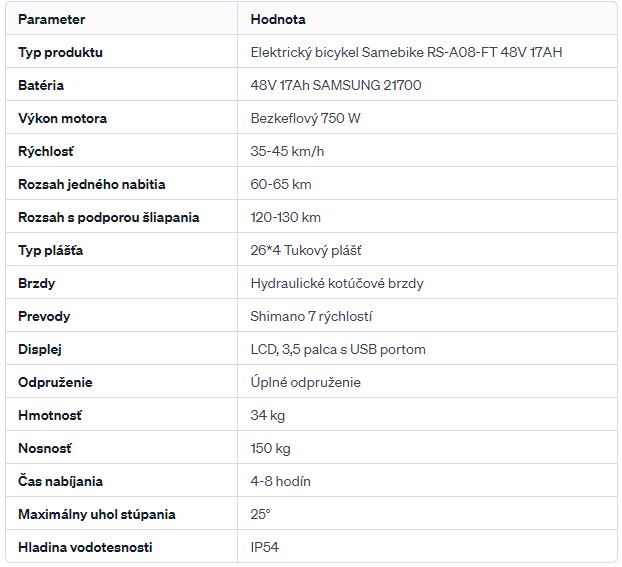Select the Batéria row label
This screenshot has height=567, width=622.
tap(41, 85)
